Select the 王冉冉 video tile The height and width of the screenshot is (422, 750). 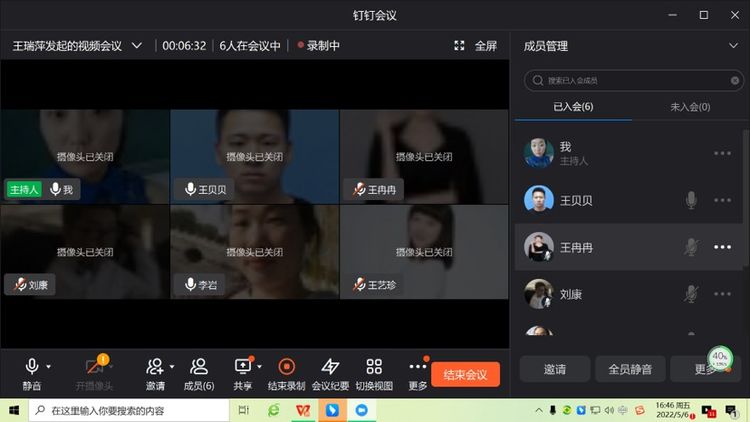click(x=424, y=156)
